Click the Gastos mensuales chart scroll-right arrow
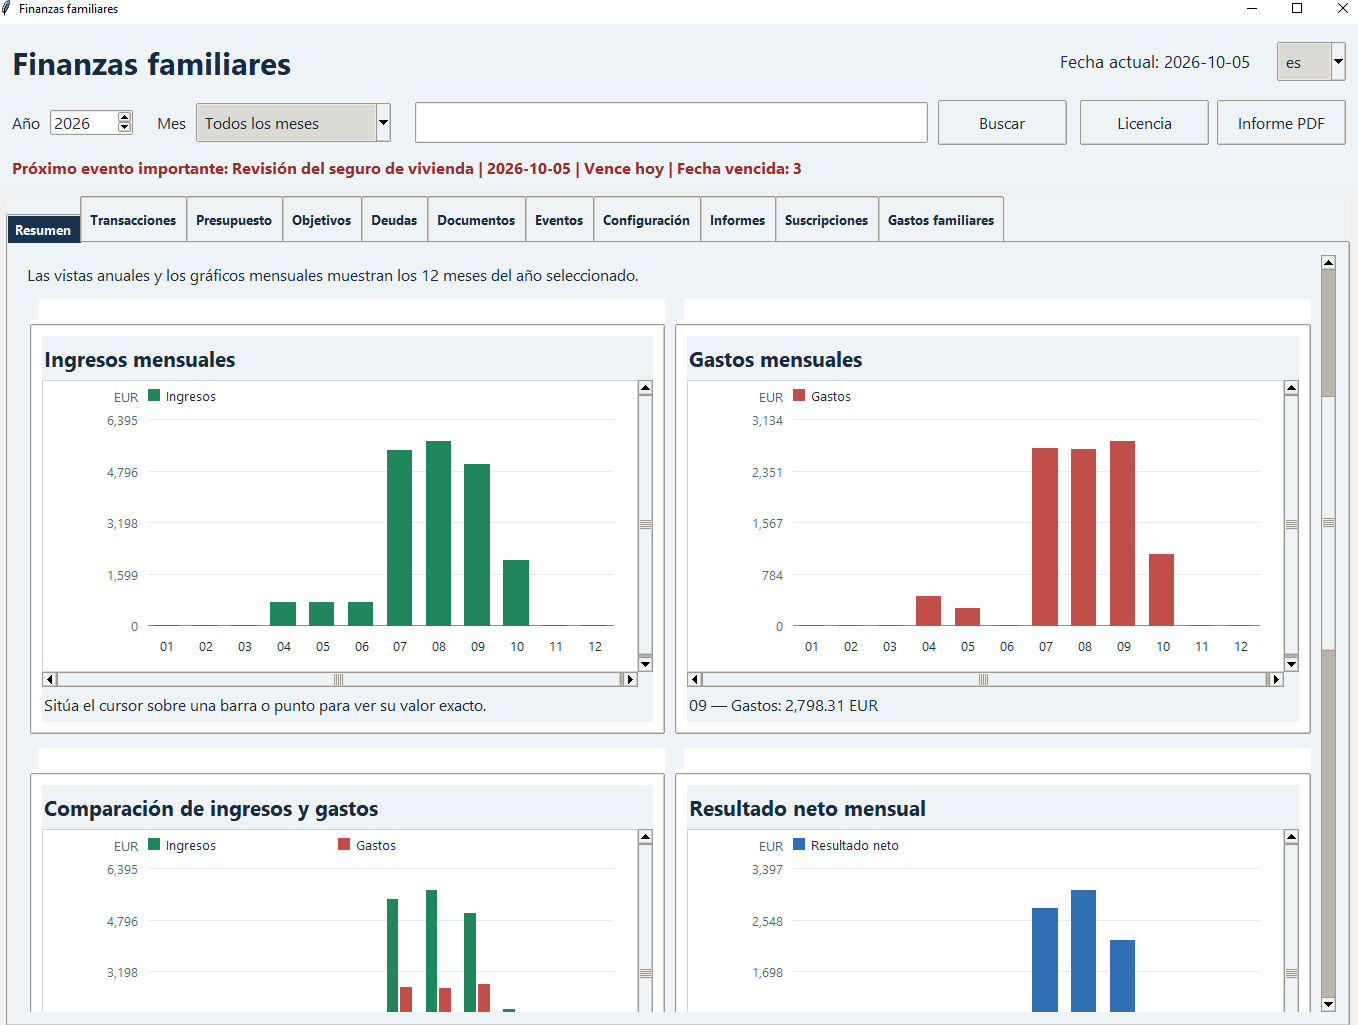Screen dimensions: 1358x1025 1275,679
